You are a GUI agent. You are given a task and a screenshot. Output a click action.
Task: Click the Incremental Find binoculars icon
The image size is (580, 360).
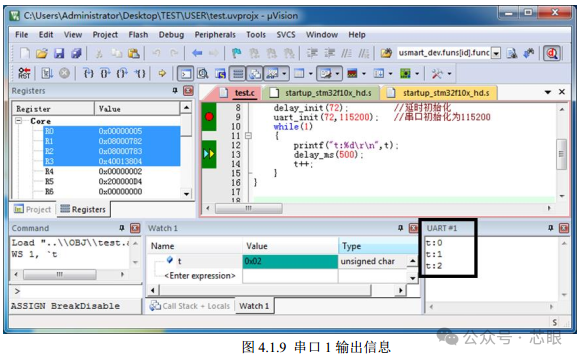point(529,53)
